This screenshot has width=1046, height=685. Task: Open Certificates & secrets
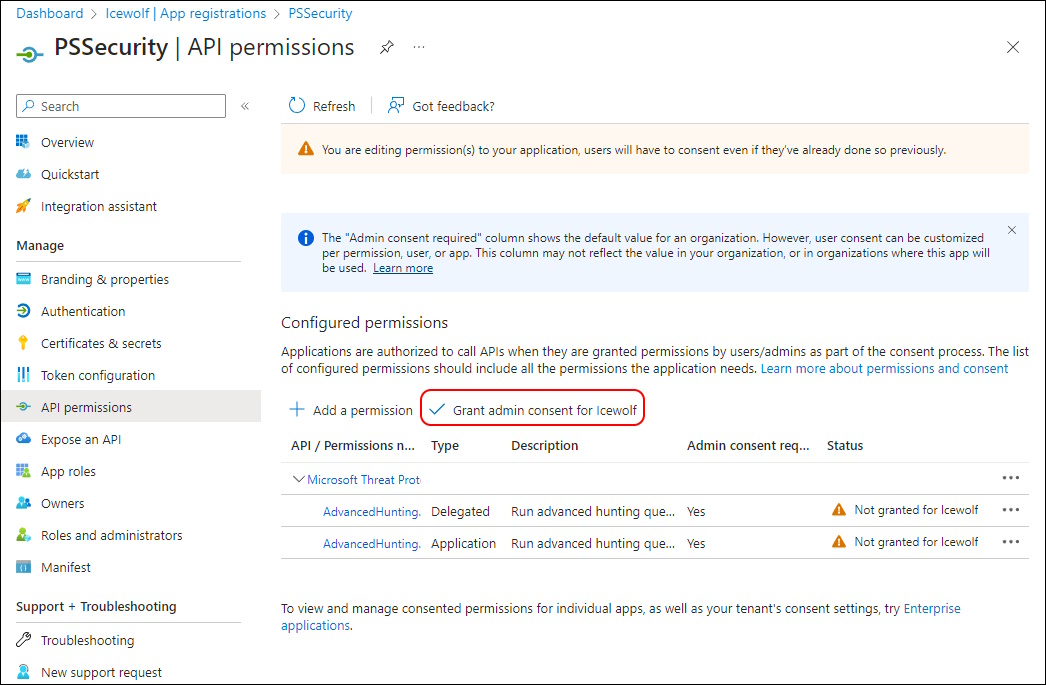pos(101,343)
